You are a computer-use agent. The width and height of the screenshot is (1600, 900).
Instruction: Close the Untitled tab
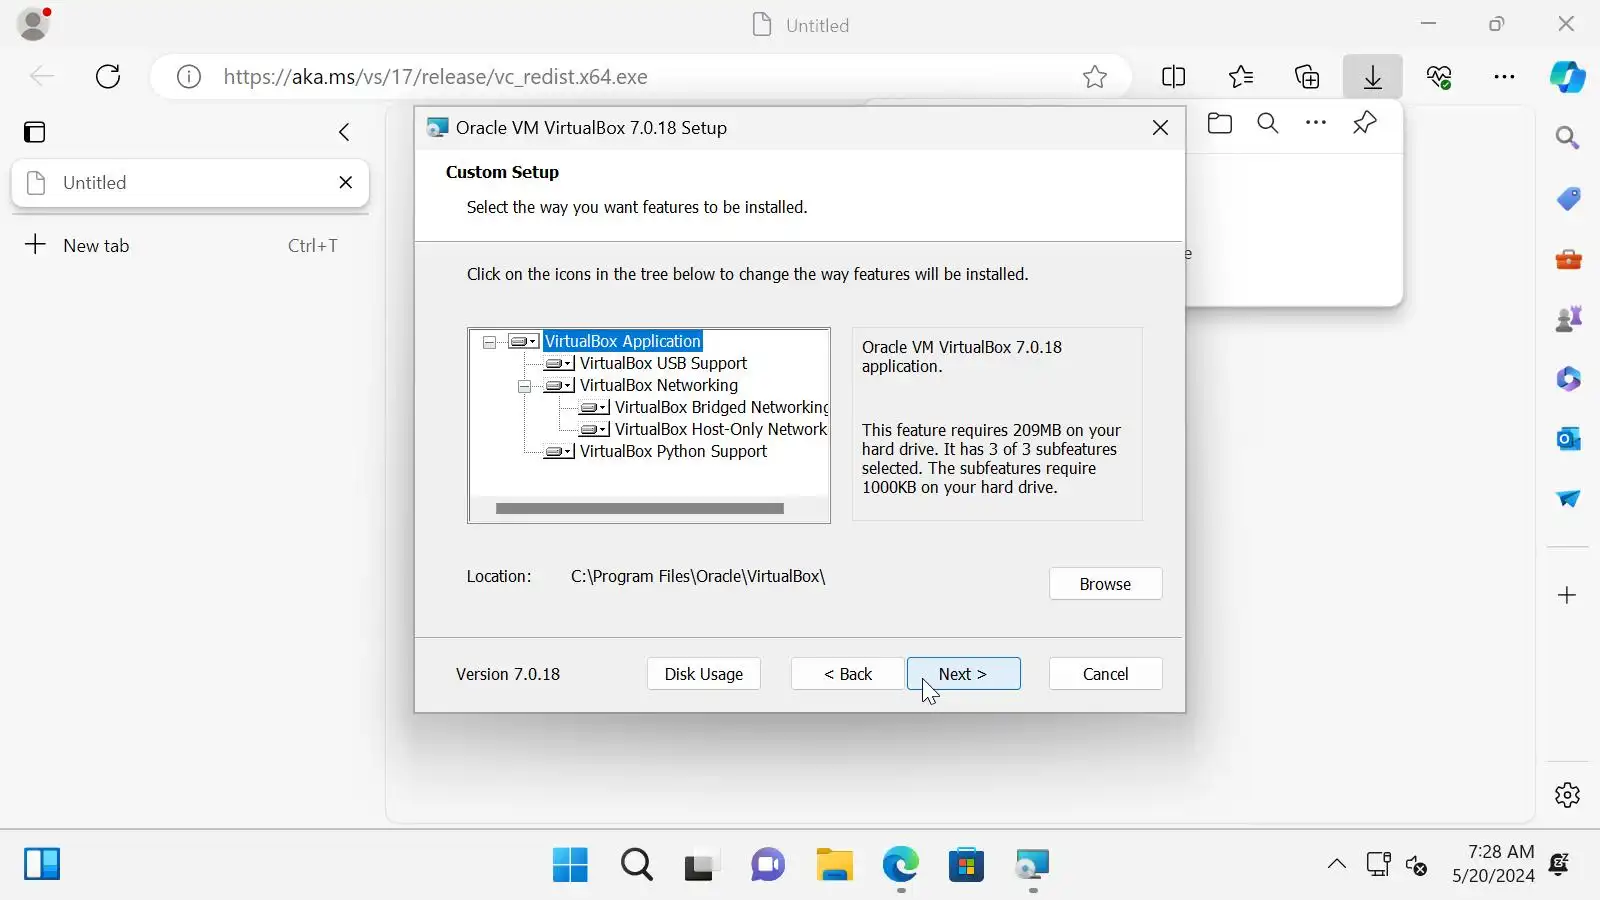click(346, 182)
